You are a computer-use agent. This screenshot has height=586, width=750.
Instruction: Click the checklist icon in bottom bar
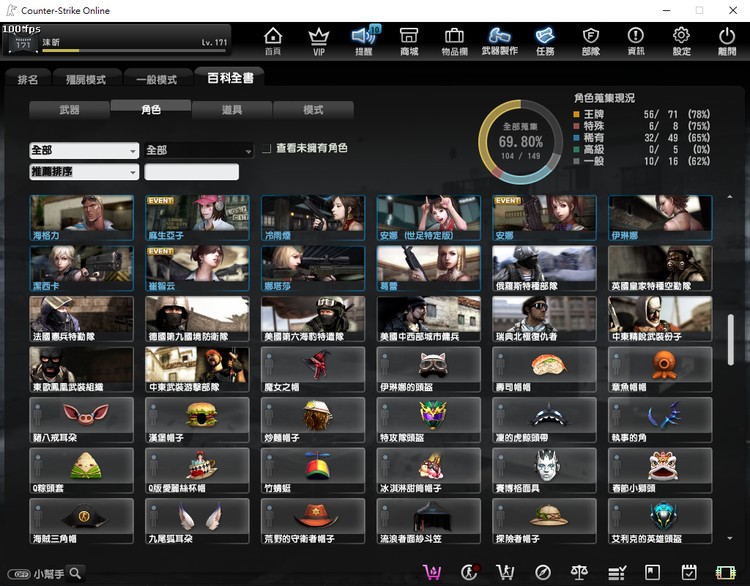pyautogui.click(x=617, y=572)
